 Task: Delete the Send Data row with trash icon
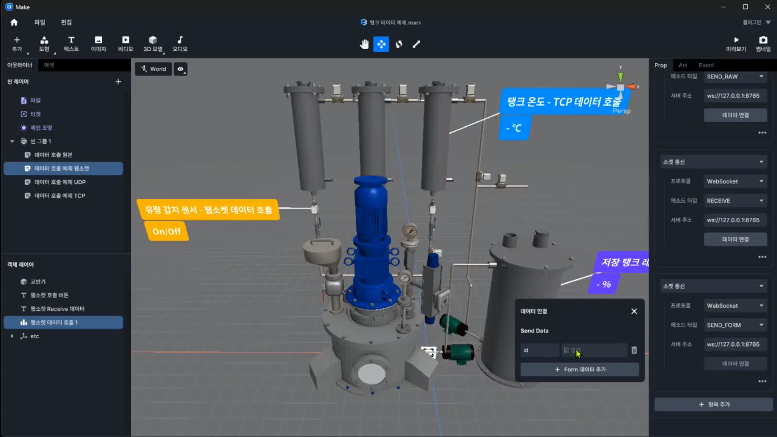tap(633, 350)
